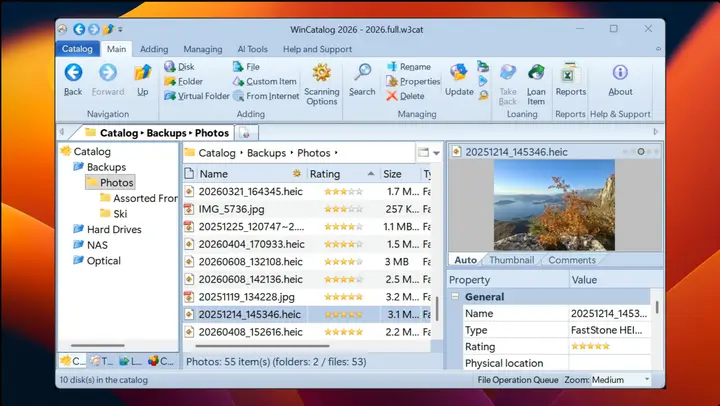
Task: Click the Up folder icon in ribbon
Action: pos(142,73)
